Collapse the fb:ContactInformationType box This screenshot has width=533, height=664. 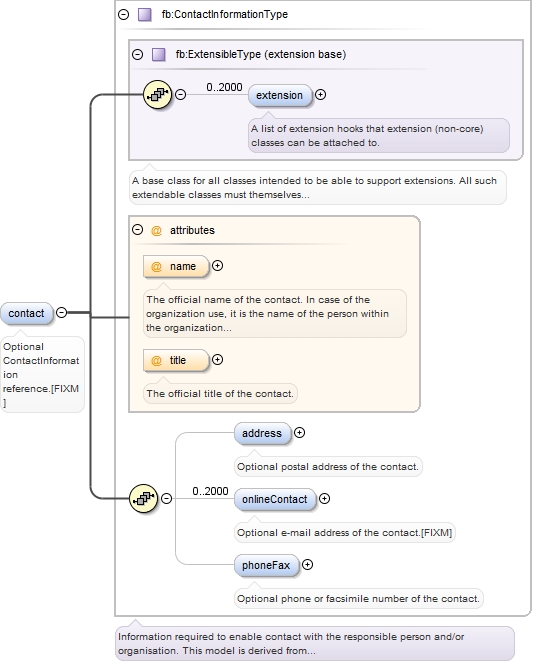point(124,15)
